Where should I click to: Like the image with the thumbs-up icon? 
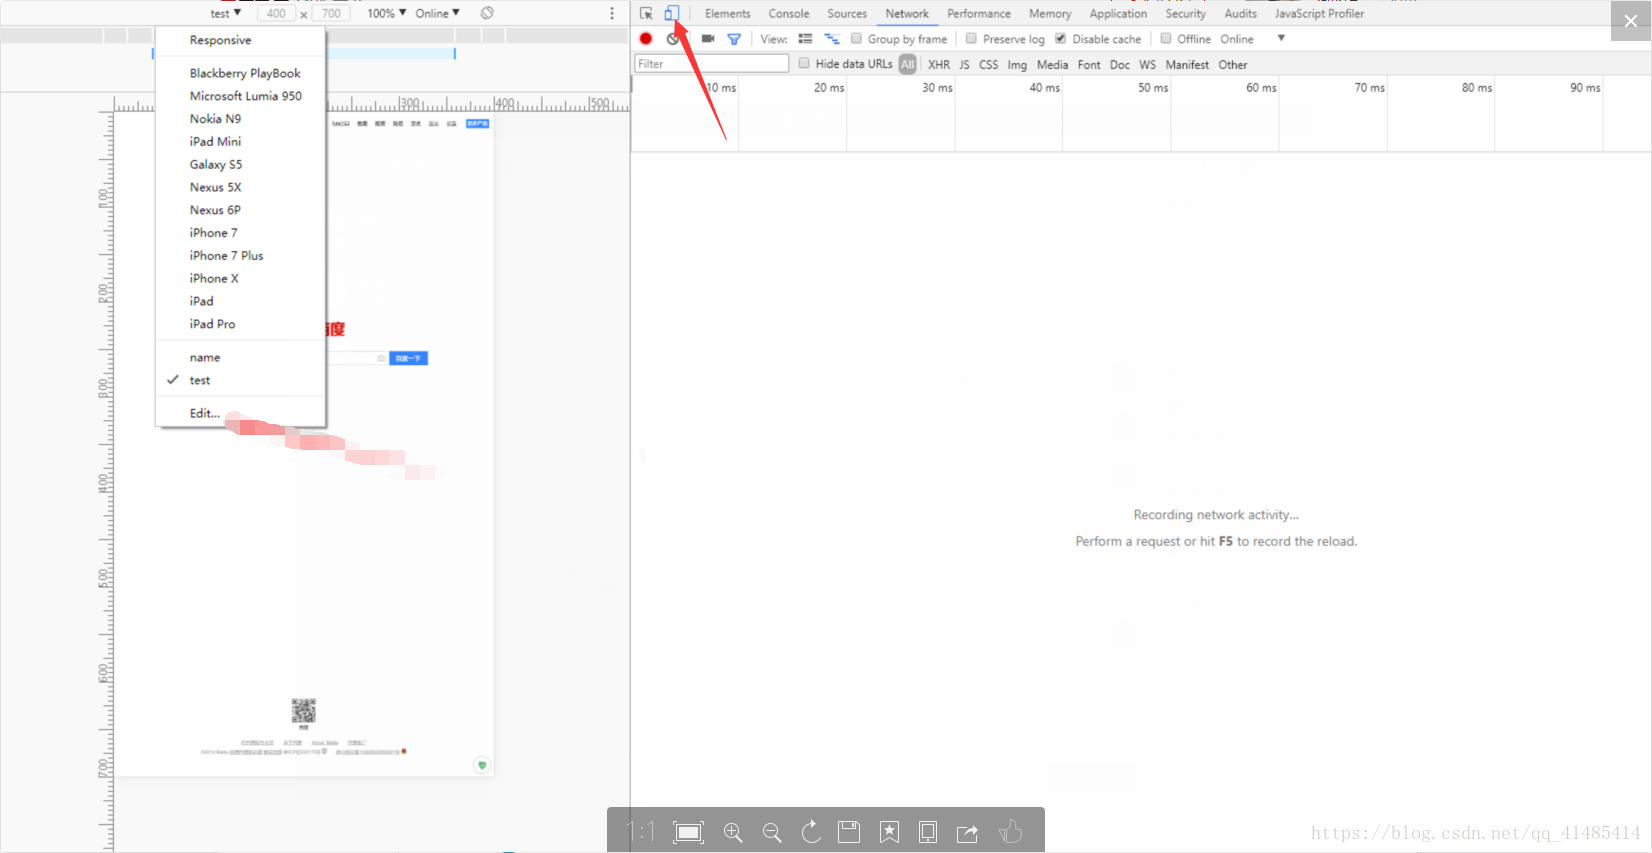(x=1011, y=831)
